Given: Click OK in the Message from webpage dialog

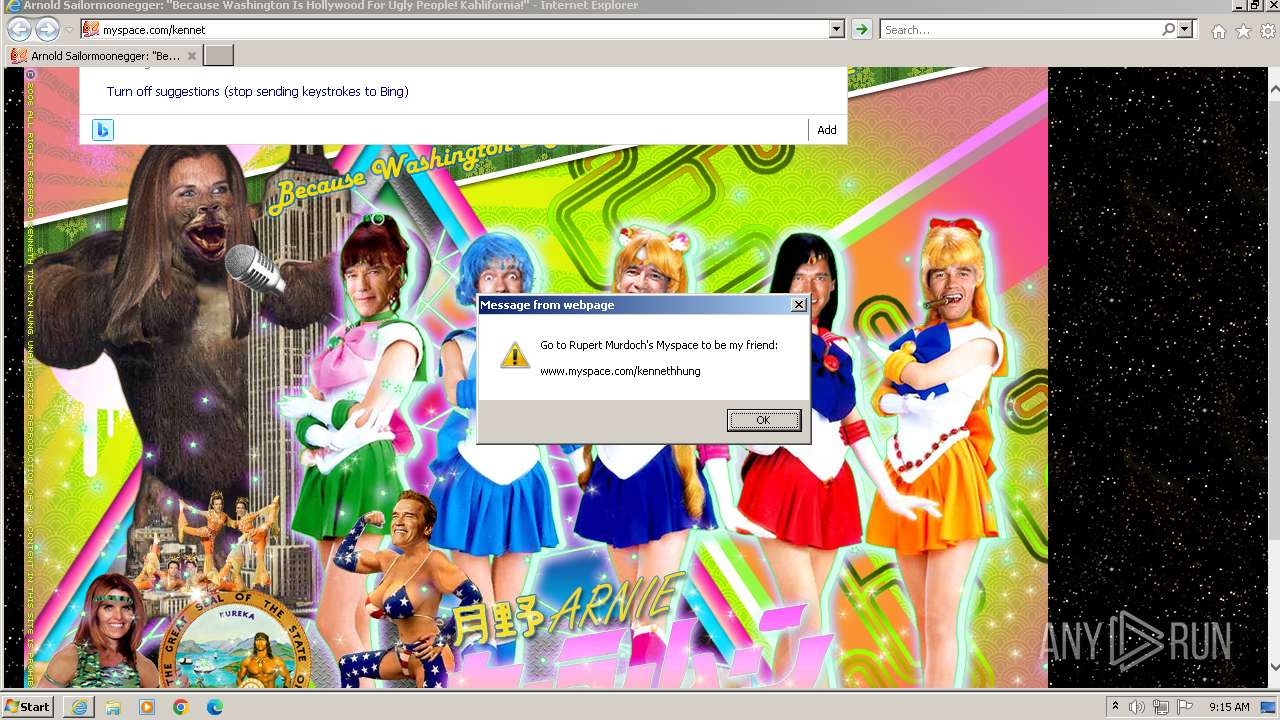Looking at the screenshot, I should [764, 420].
